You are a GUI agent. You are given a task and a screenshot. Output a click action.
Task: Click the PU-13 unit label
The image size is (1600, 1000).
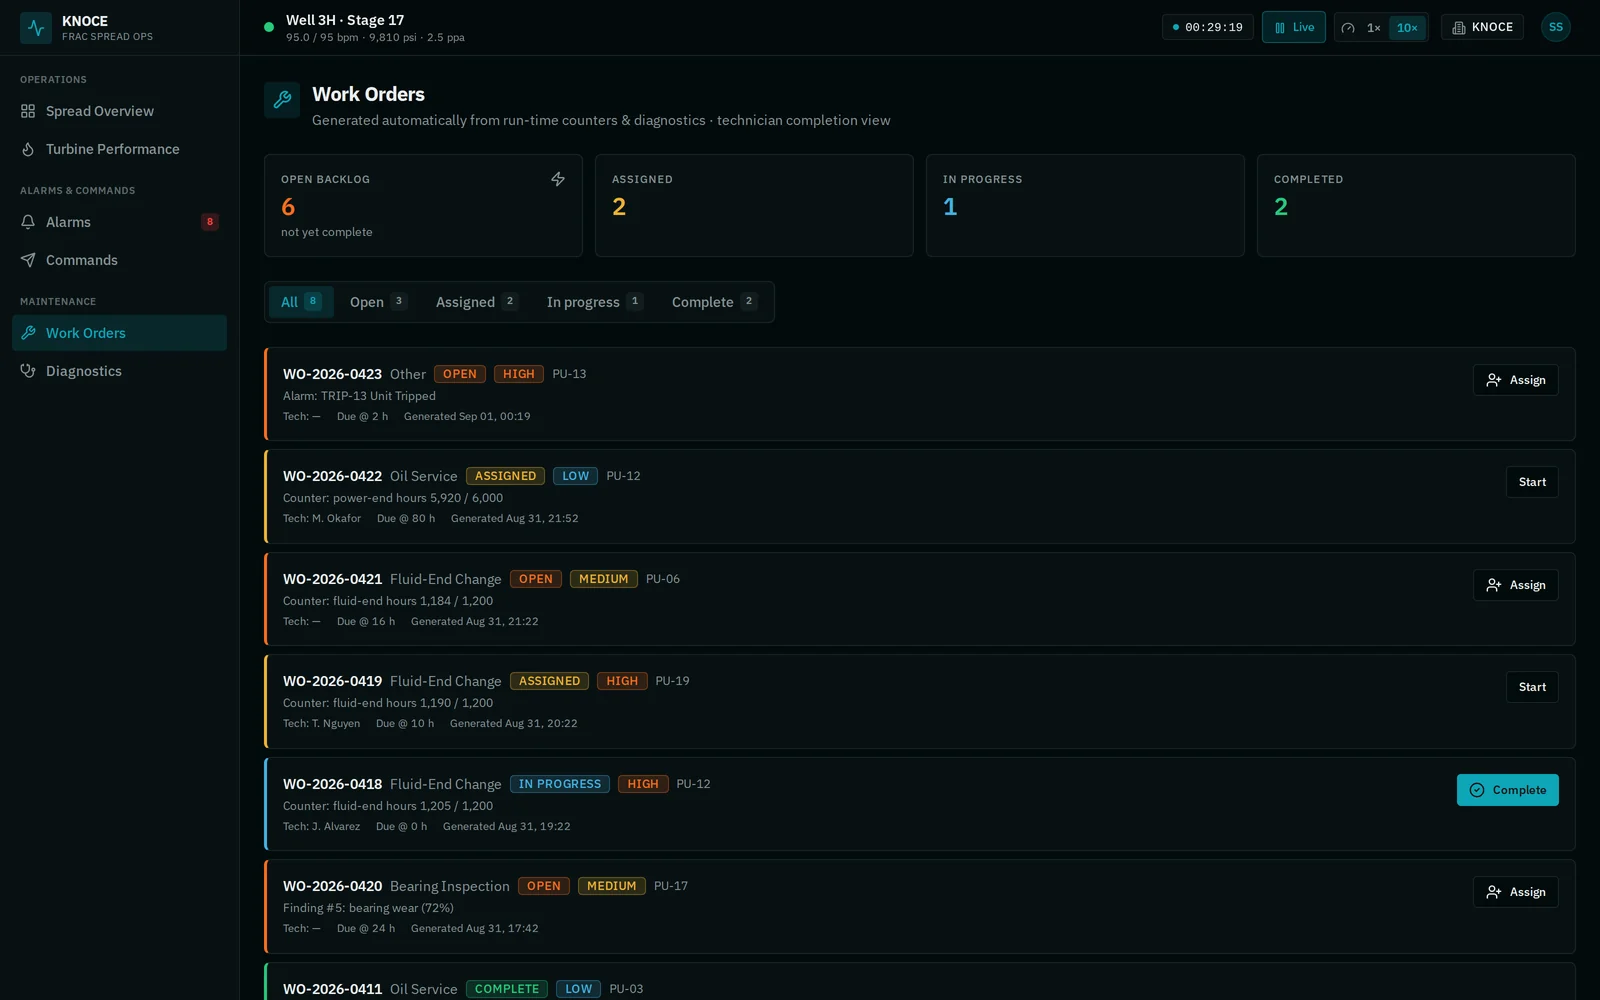click(570, 374)
